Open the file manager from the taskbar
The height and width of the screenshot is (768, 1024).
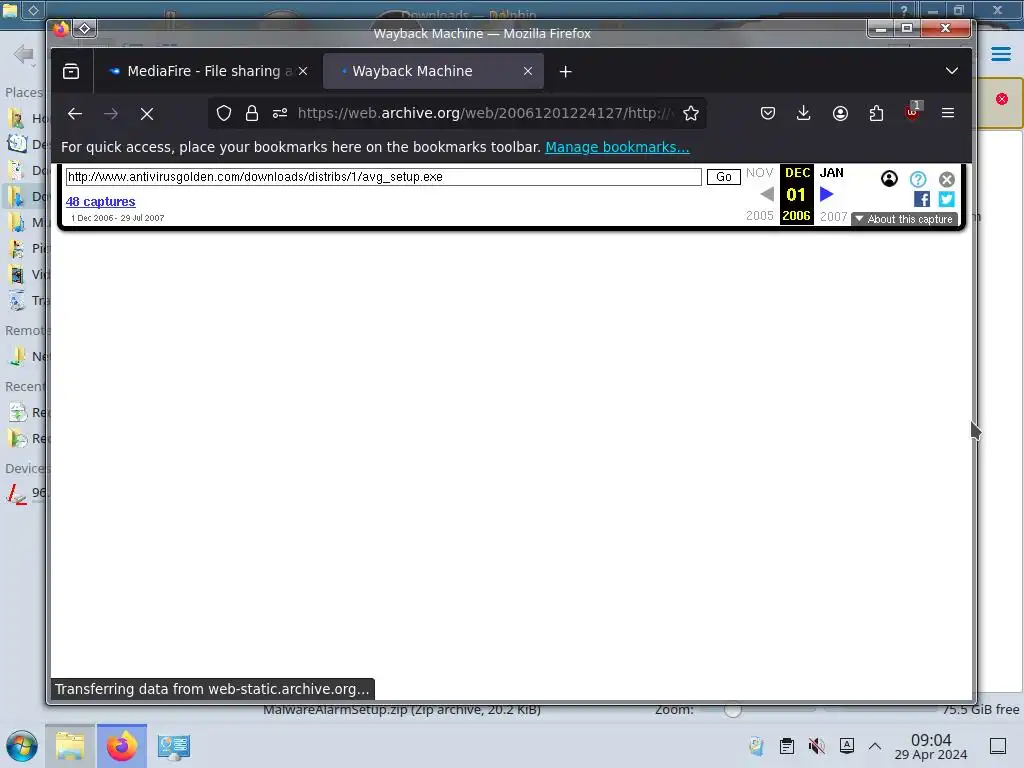70,746
